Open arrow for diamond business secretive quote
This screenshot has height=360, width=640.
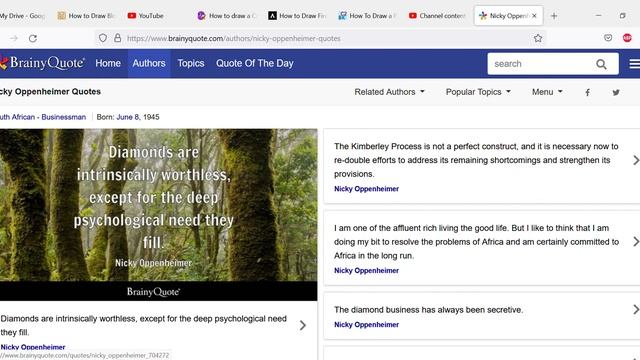click(x=636, y=309)
